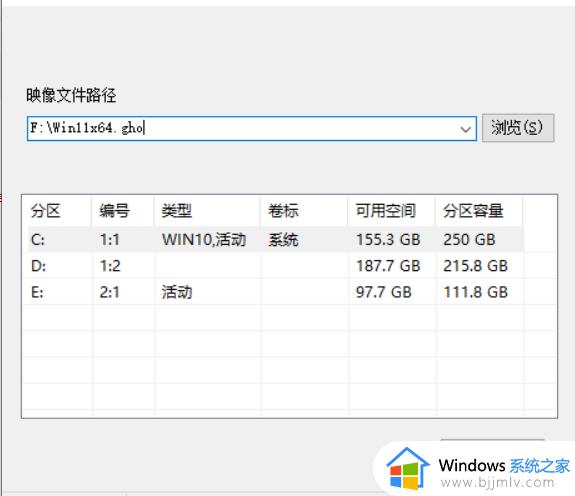The height and width of the screenshot is (496, 575).
Task: Click the 浏览(S) browse button
Action: pyautogui.click(x=518, y=128)
